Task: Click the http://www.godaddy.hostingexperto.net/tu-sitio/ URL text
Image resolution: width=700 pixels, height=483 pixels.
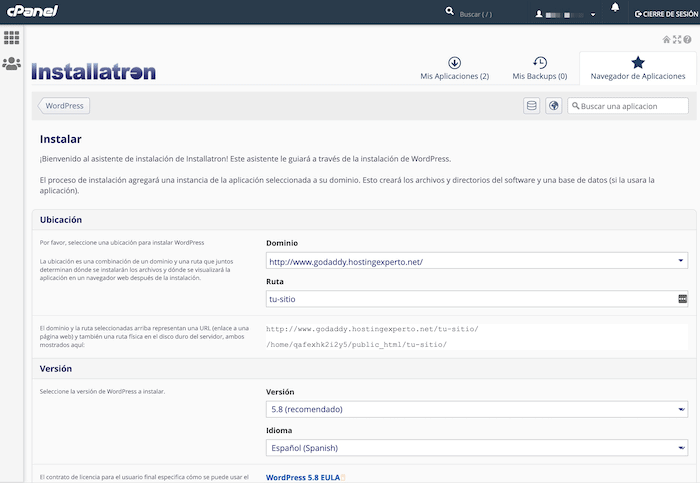Action: 372,329
